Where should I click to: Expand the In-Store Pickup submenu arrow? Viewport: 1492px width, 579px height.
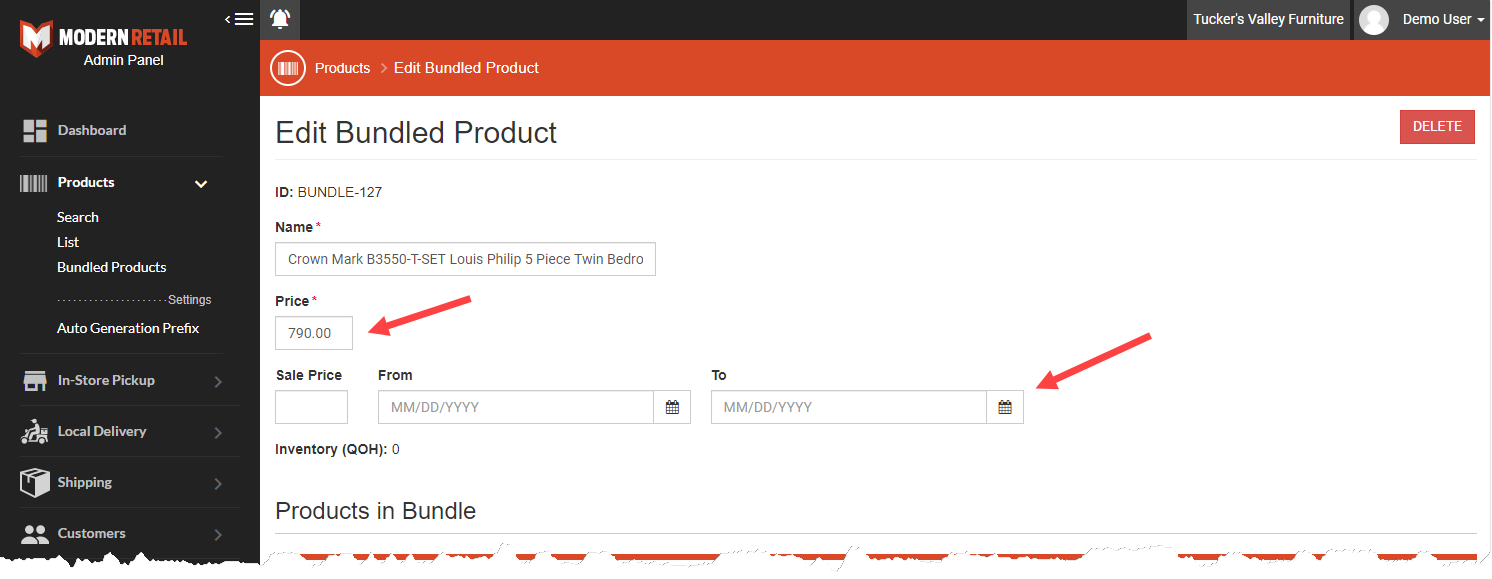[x=218, y=382]
